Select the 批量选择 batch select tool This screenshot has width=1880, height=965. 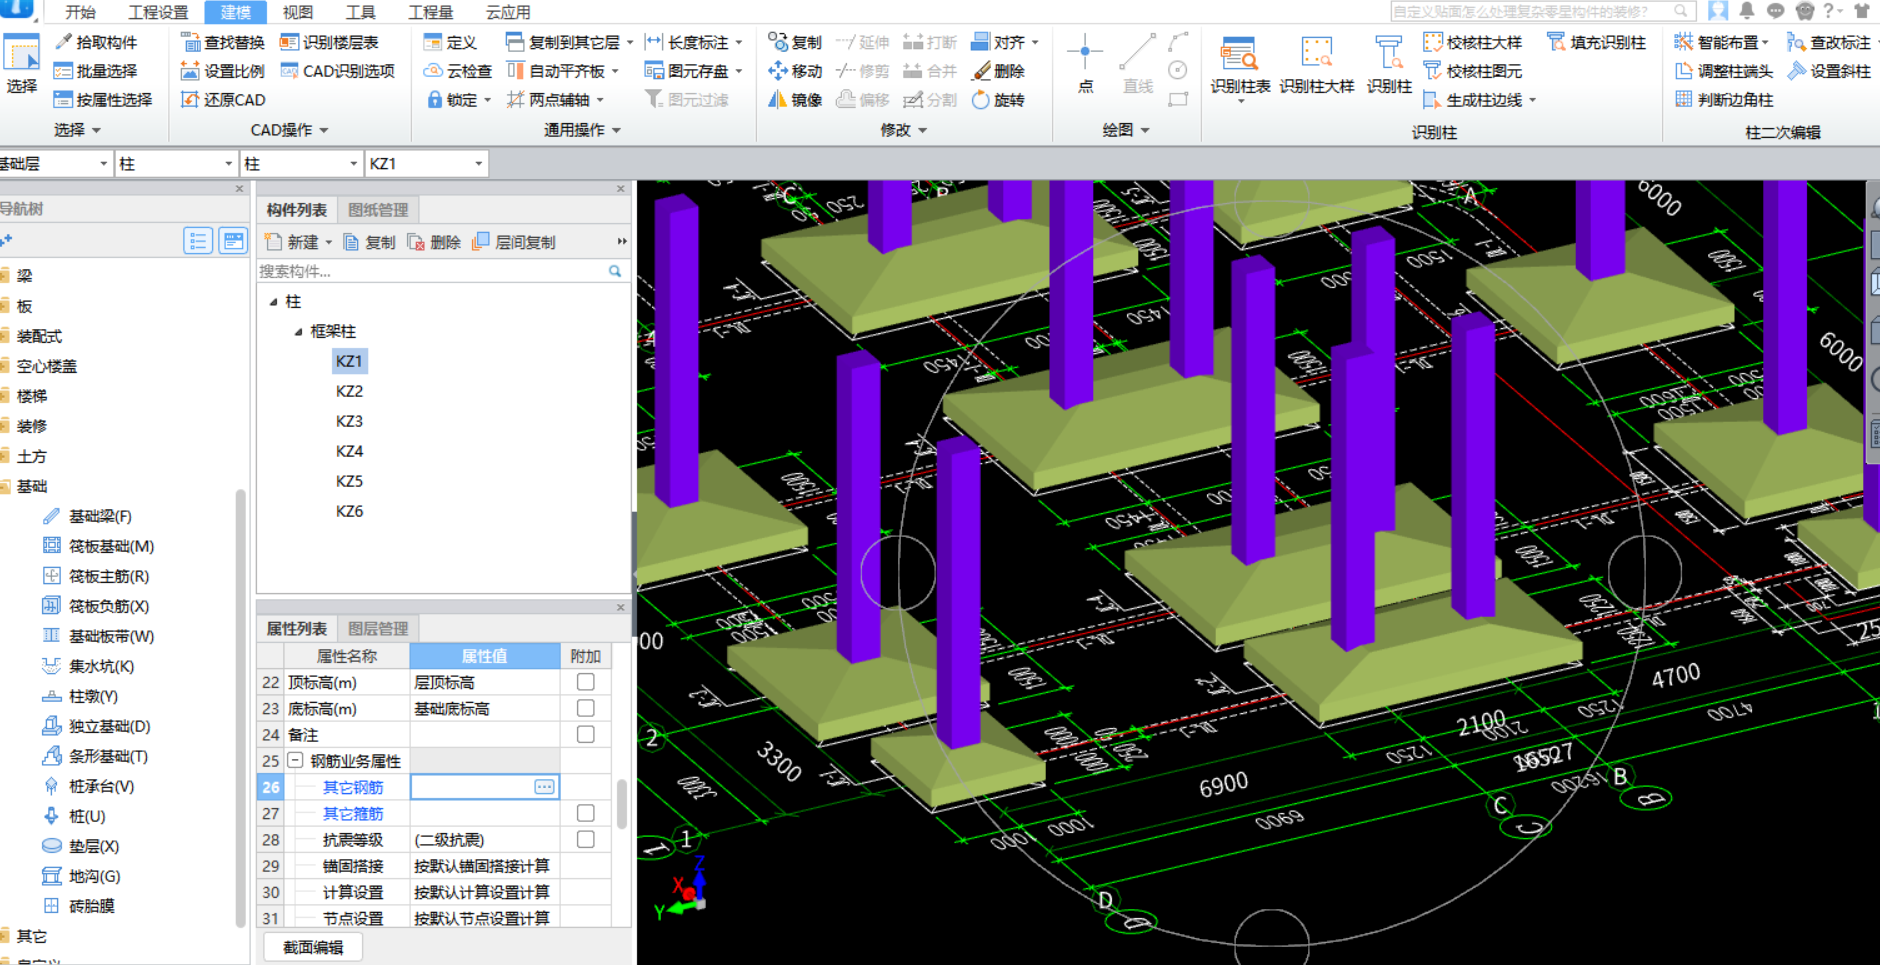coord(96,71)
